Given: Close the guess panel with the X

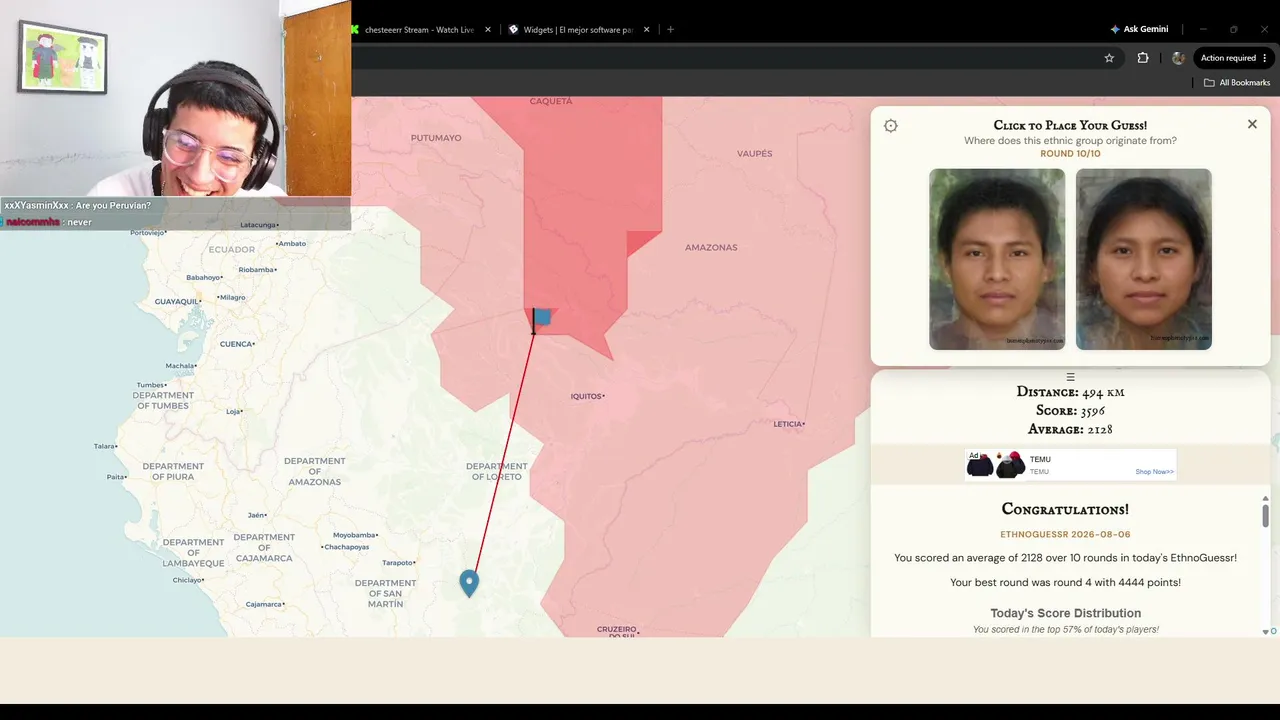Looking at the screenshot, I should coord(1252,124).
